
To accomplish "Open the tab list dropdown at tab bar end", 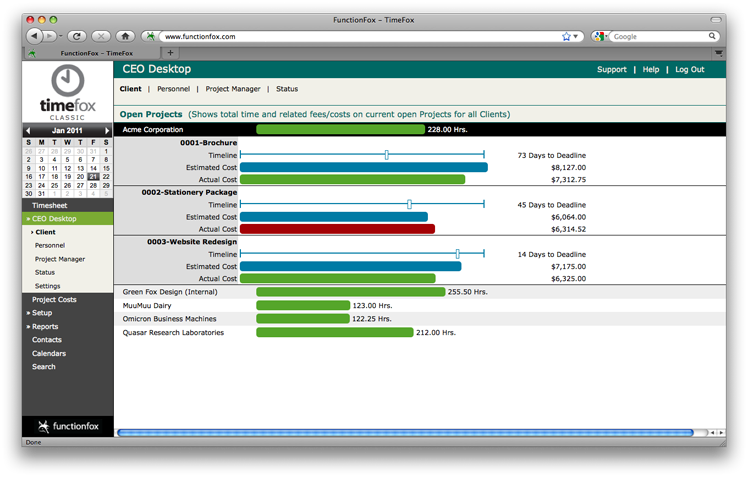I will [718, 52].
